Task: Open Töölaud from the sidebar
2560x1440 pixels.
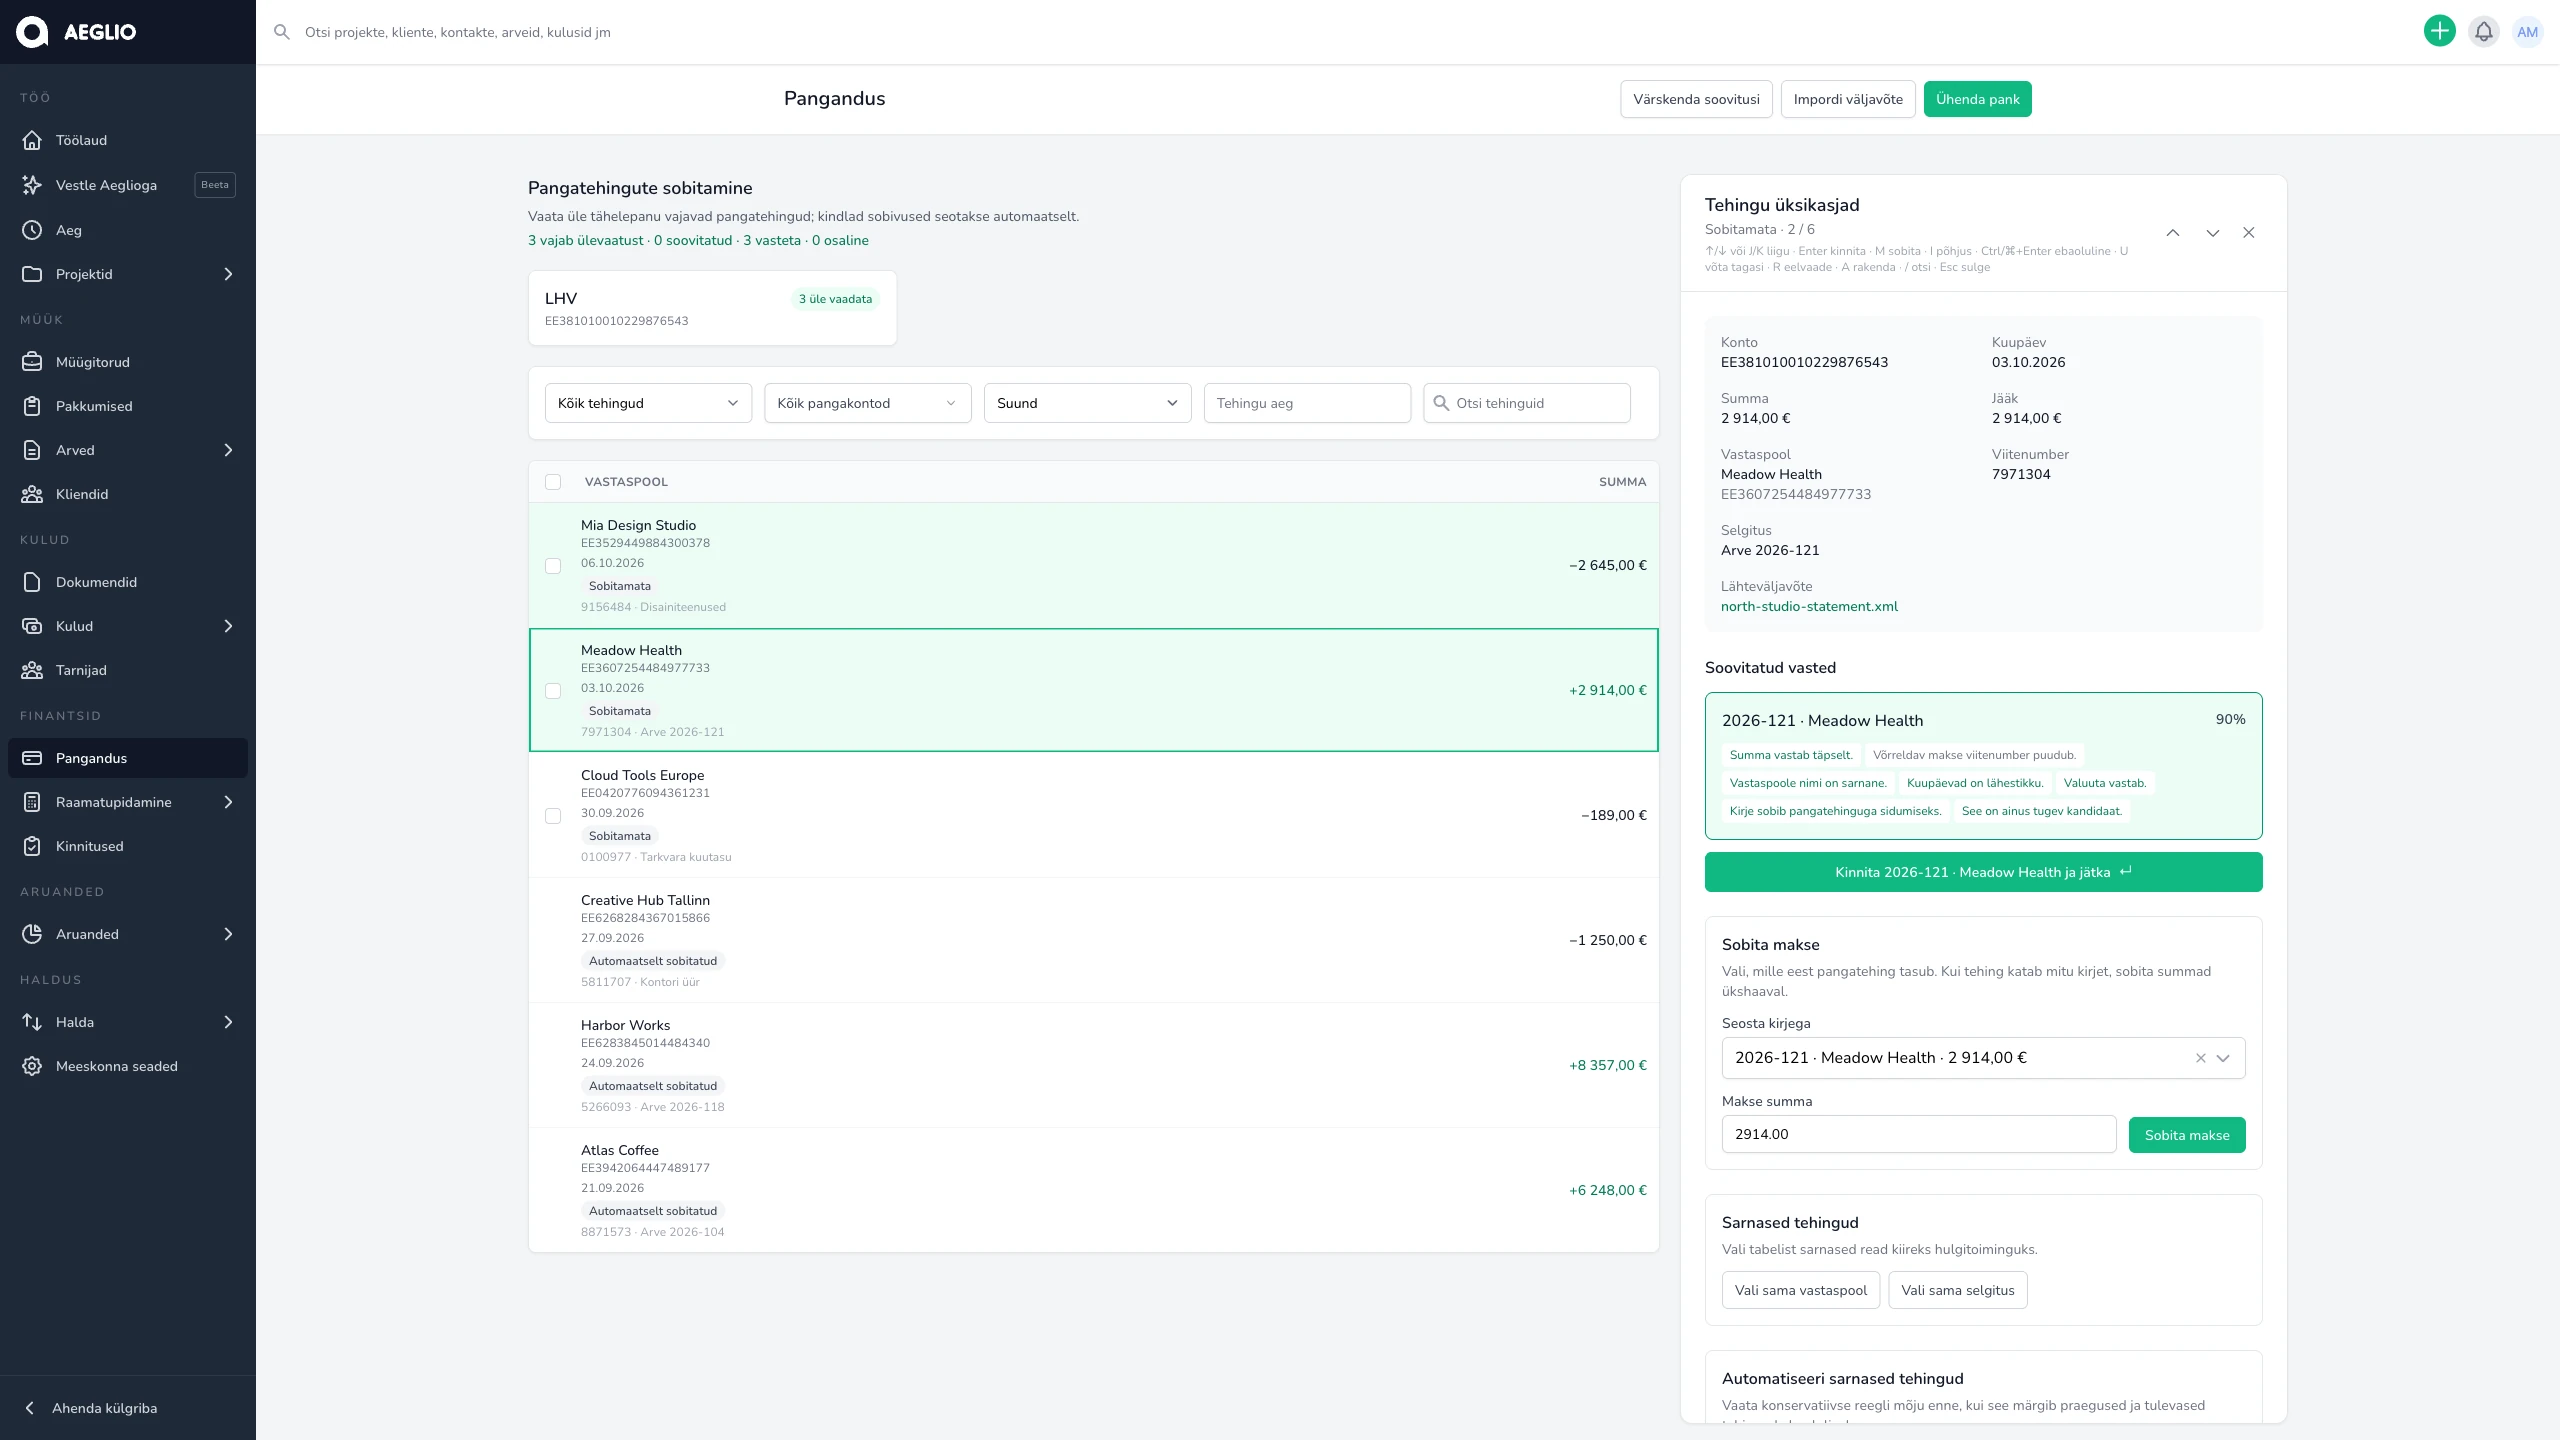Action: (128, 140)
